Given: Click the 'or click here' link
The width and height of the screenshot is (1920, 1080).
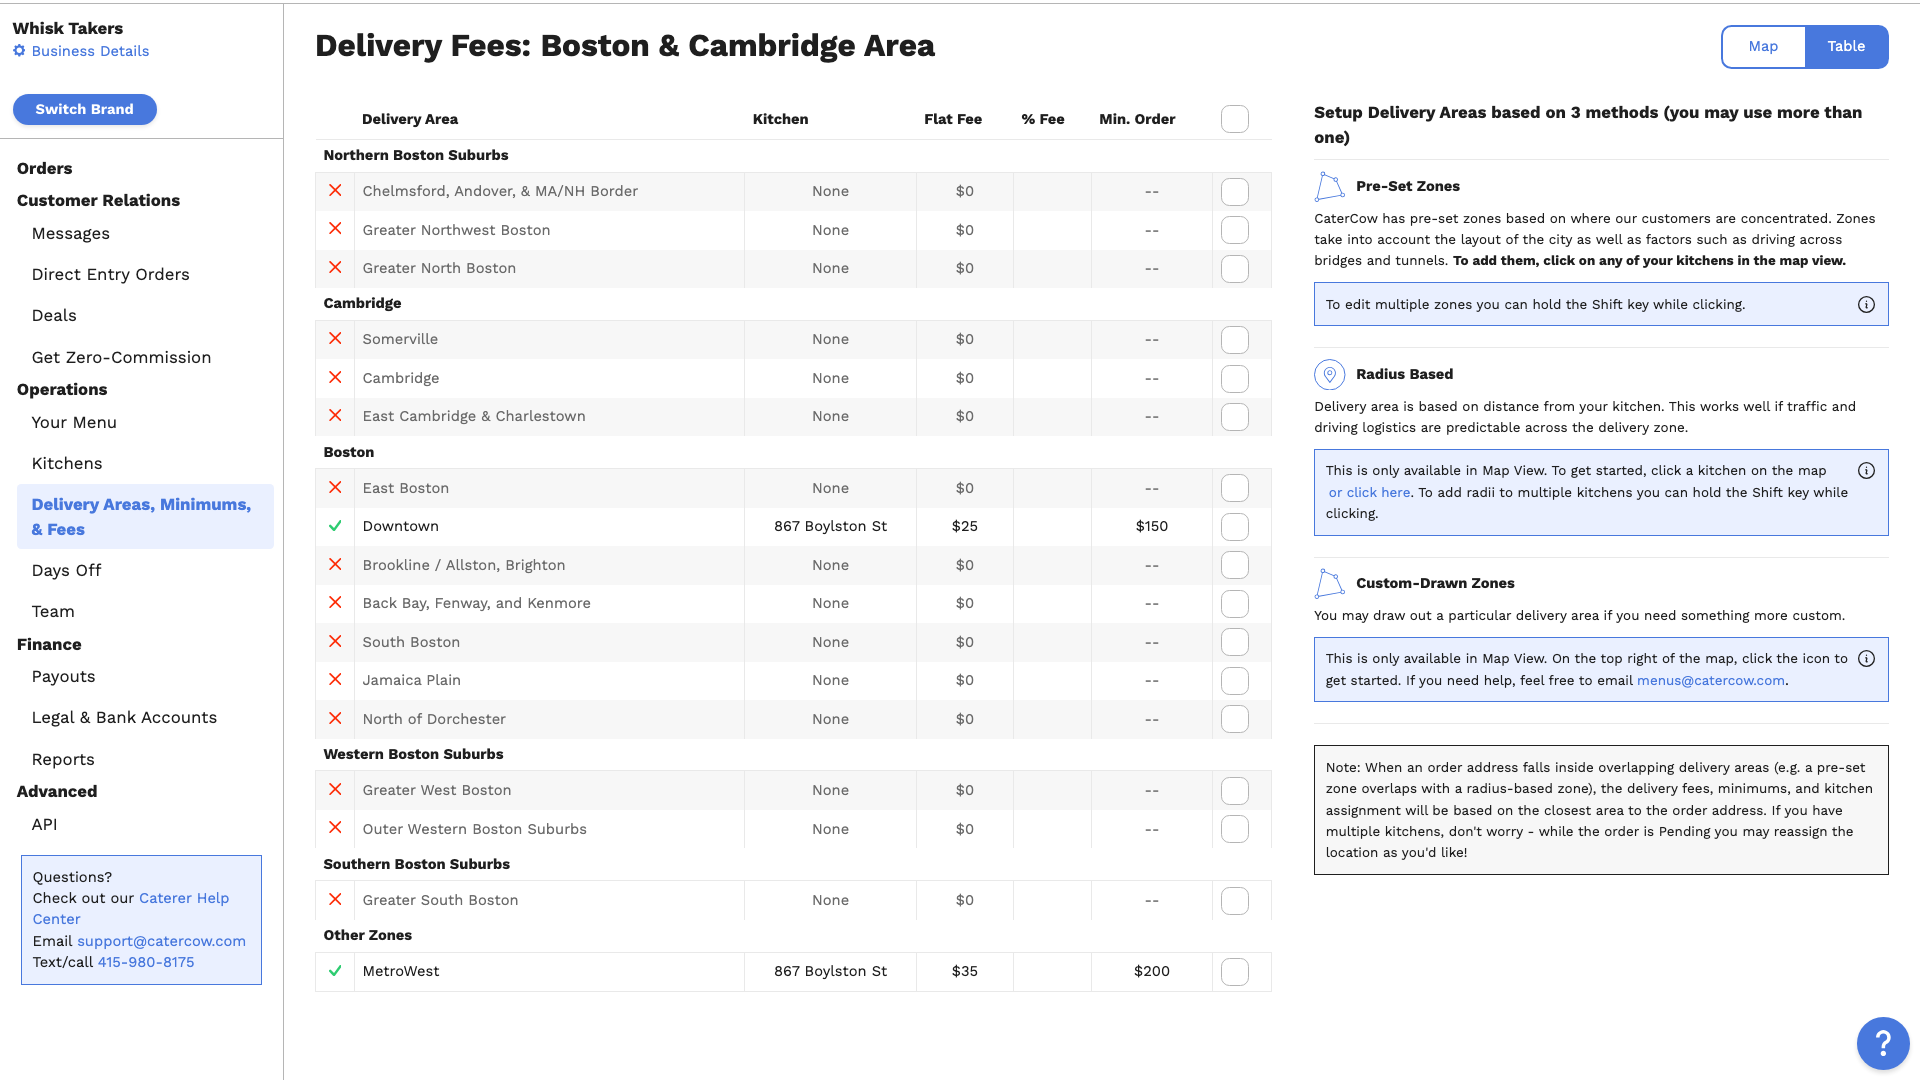Looking at the screenshot, I should (1369, 493).
